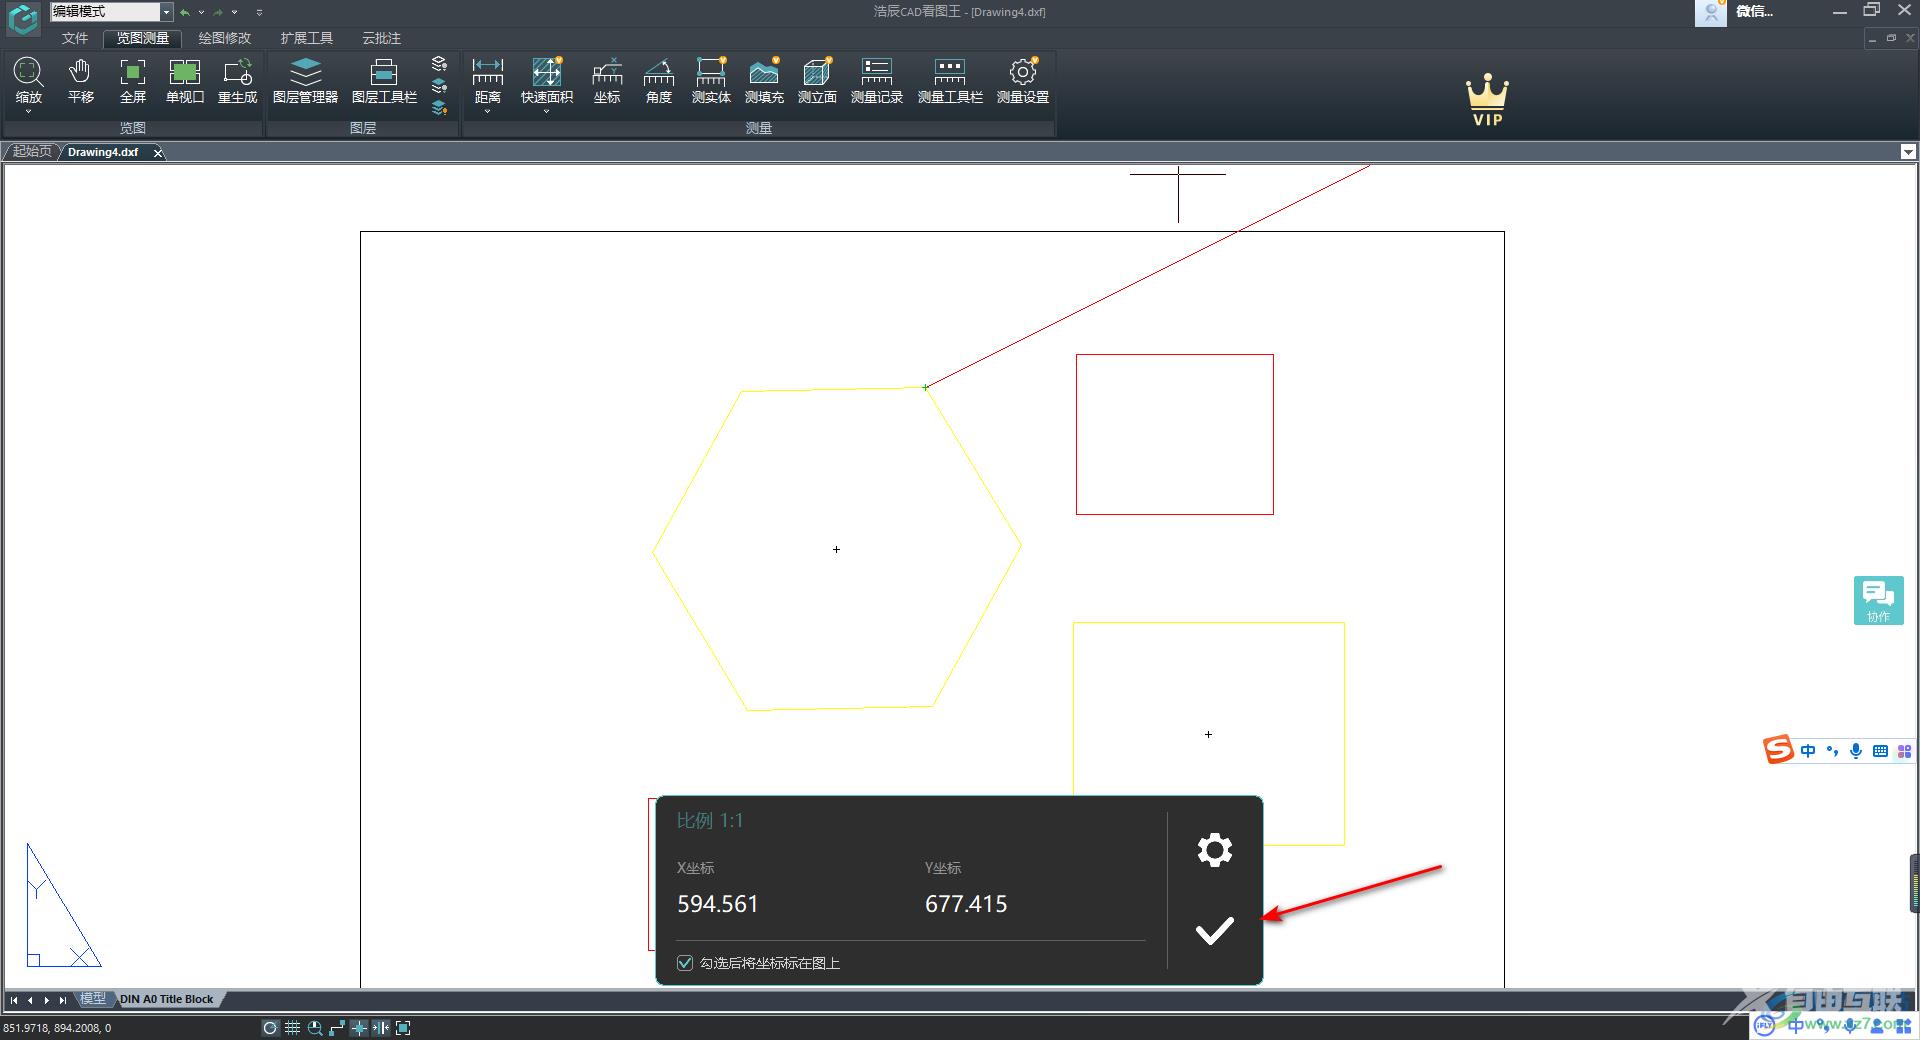Click the middle small layer icon

coord(439,86)
